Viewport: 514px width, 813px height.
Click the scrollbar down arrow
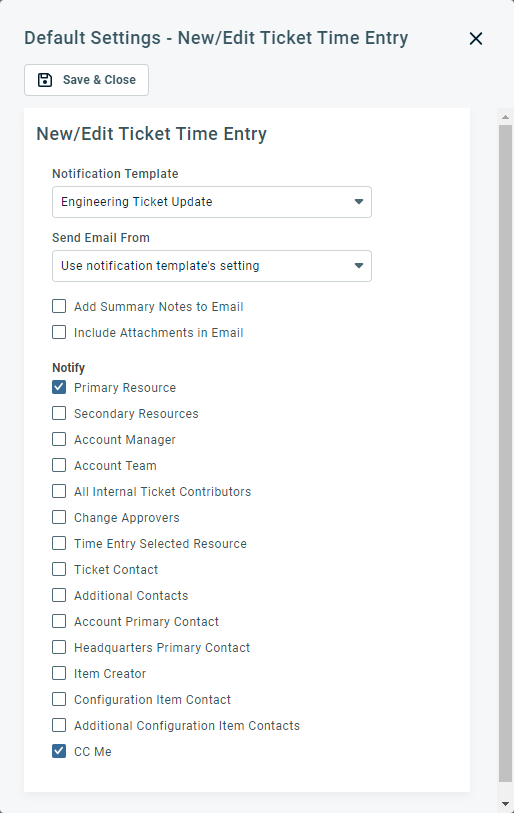click(505, 804)
